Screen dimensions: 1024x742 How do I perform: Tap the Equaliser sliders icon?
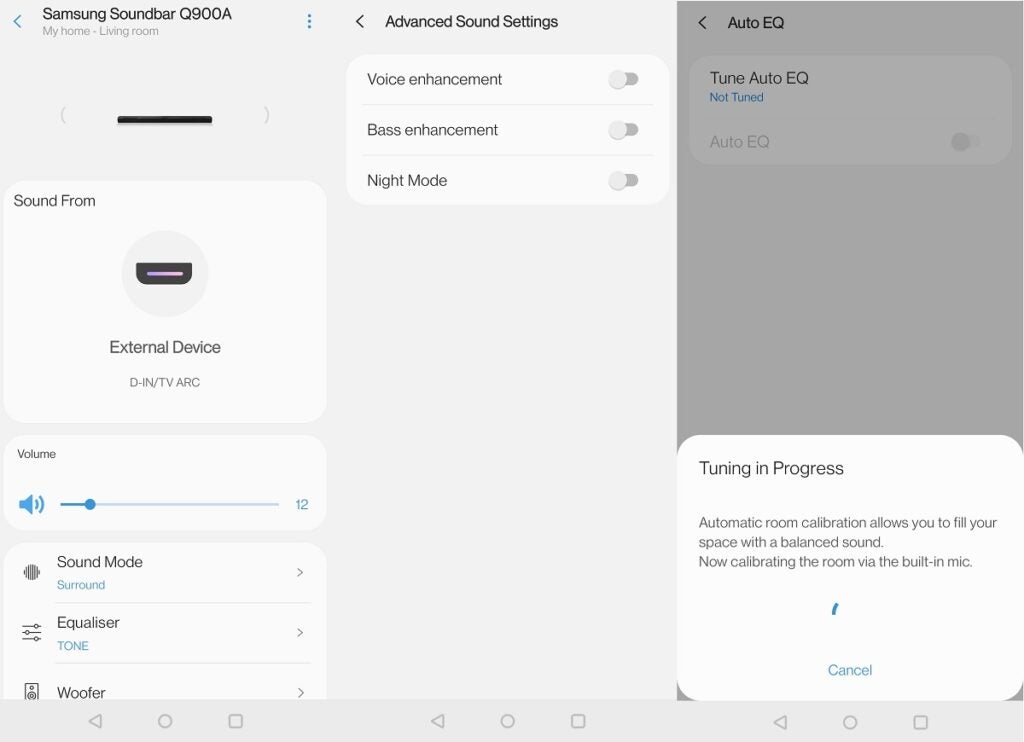coord(32,633)
